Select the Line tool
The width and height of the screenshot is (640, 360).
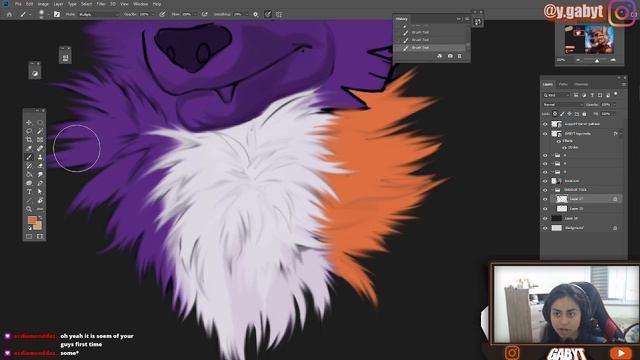pos(29,200)
